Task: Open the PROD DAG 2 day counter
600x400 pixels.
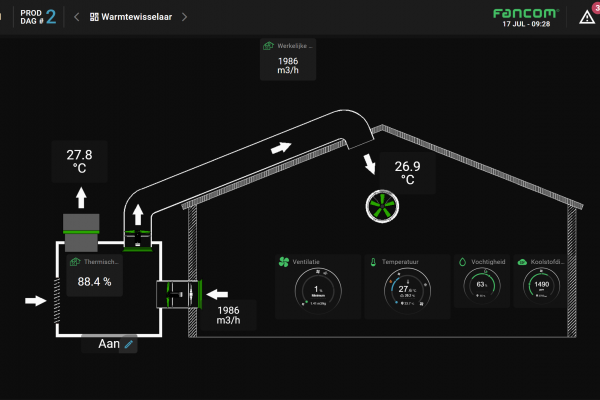Action: pyautogui.click(x=37, y=16)
